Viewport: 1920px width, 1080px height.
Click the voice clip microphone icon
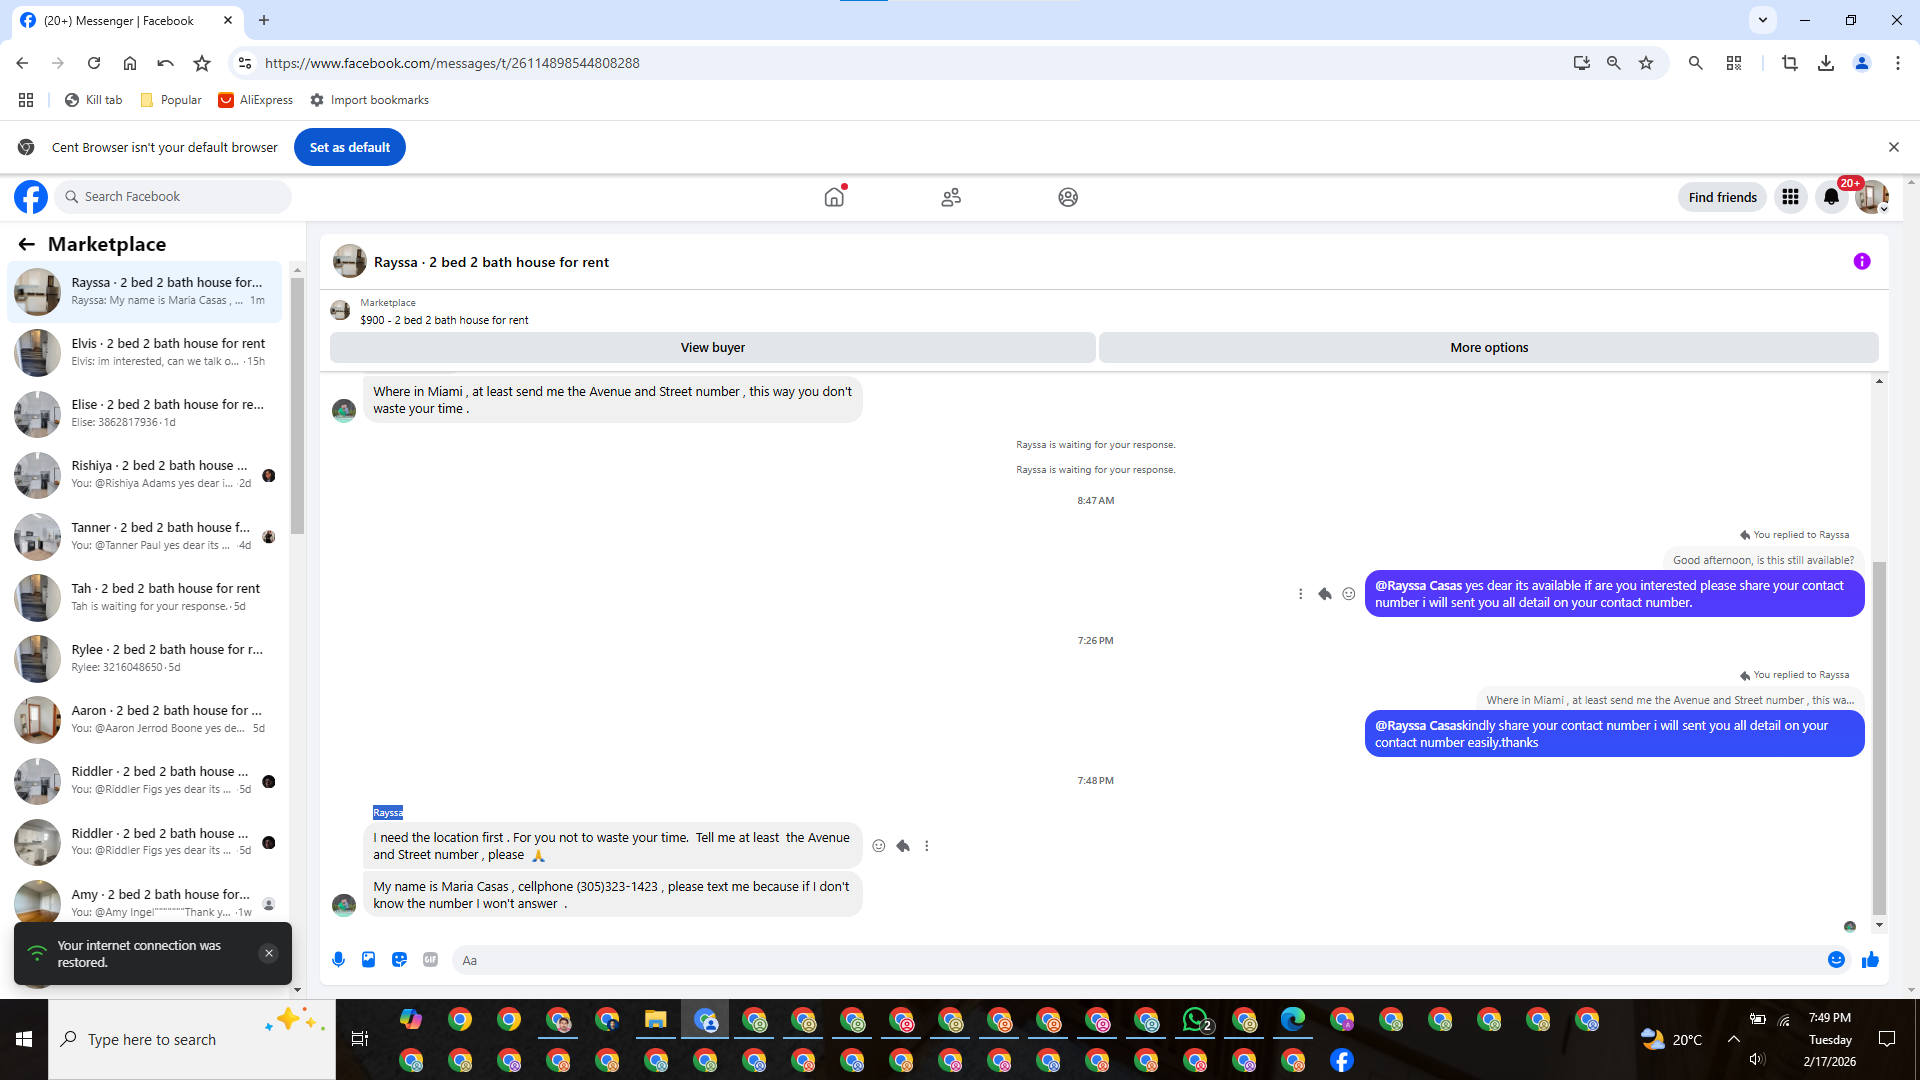[338, 960]
